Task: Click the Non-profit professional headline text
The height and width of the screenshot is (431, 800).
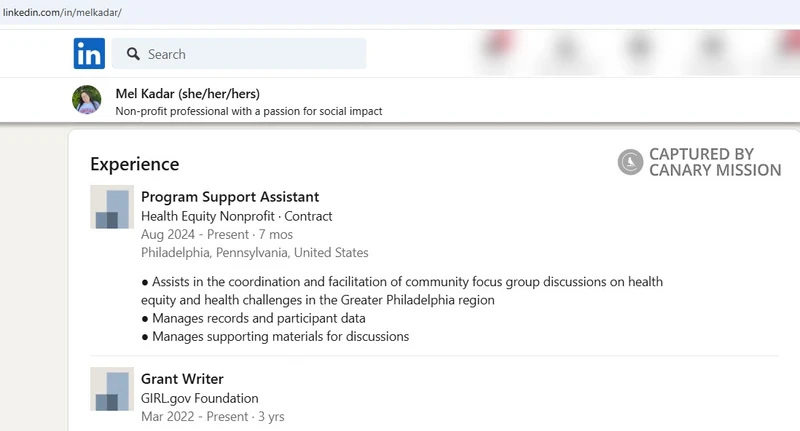Action: [x=248, y=111]
